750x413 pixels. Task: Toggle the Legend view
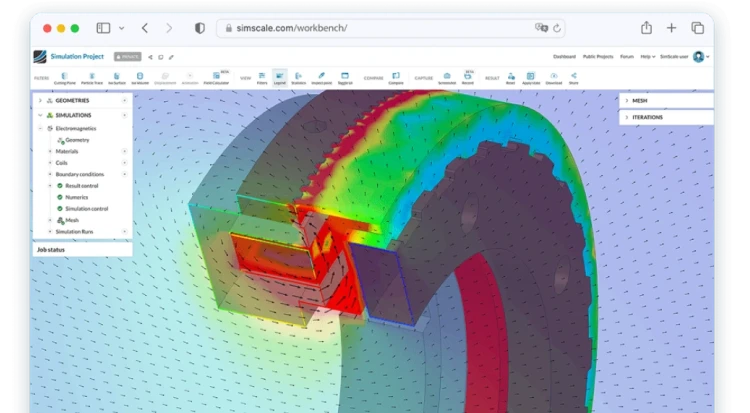coord(280,78)
